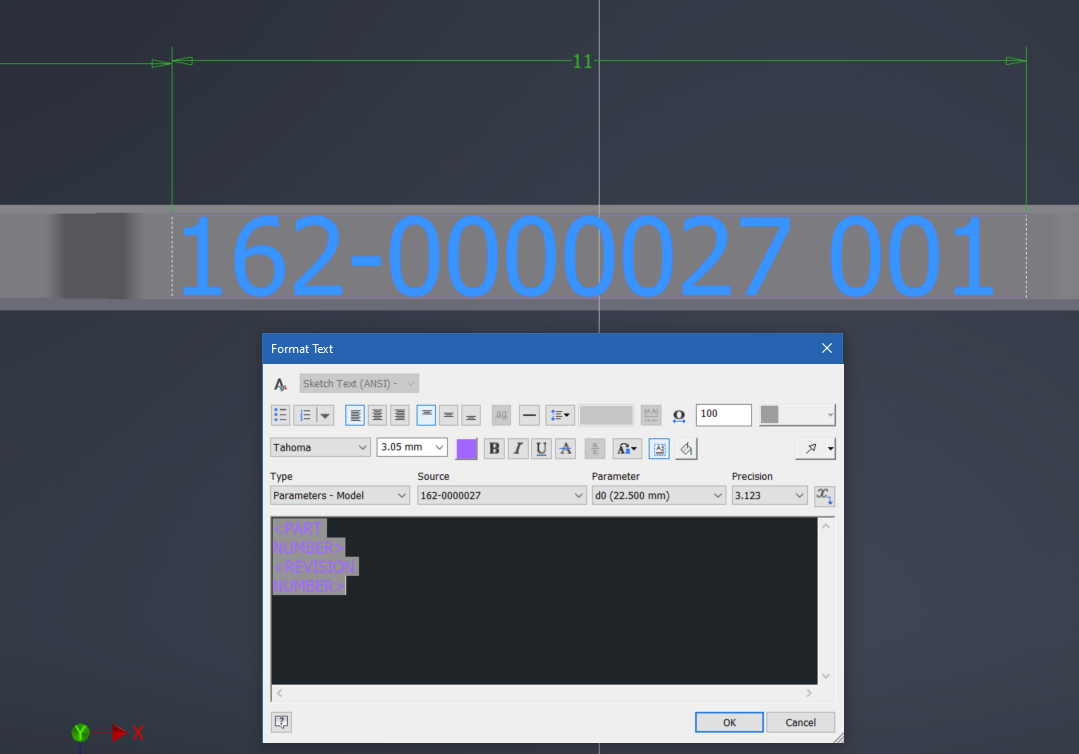1079x754 pixels.
Task: Toggle bold formatting
Action: [493, 448]
